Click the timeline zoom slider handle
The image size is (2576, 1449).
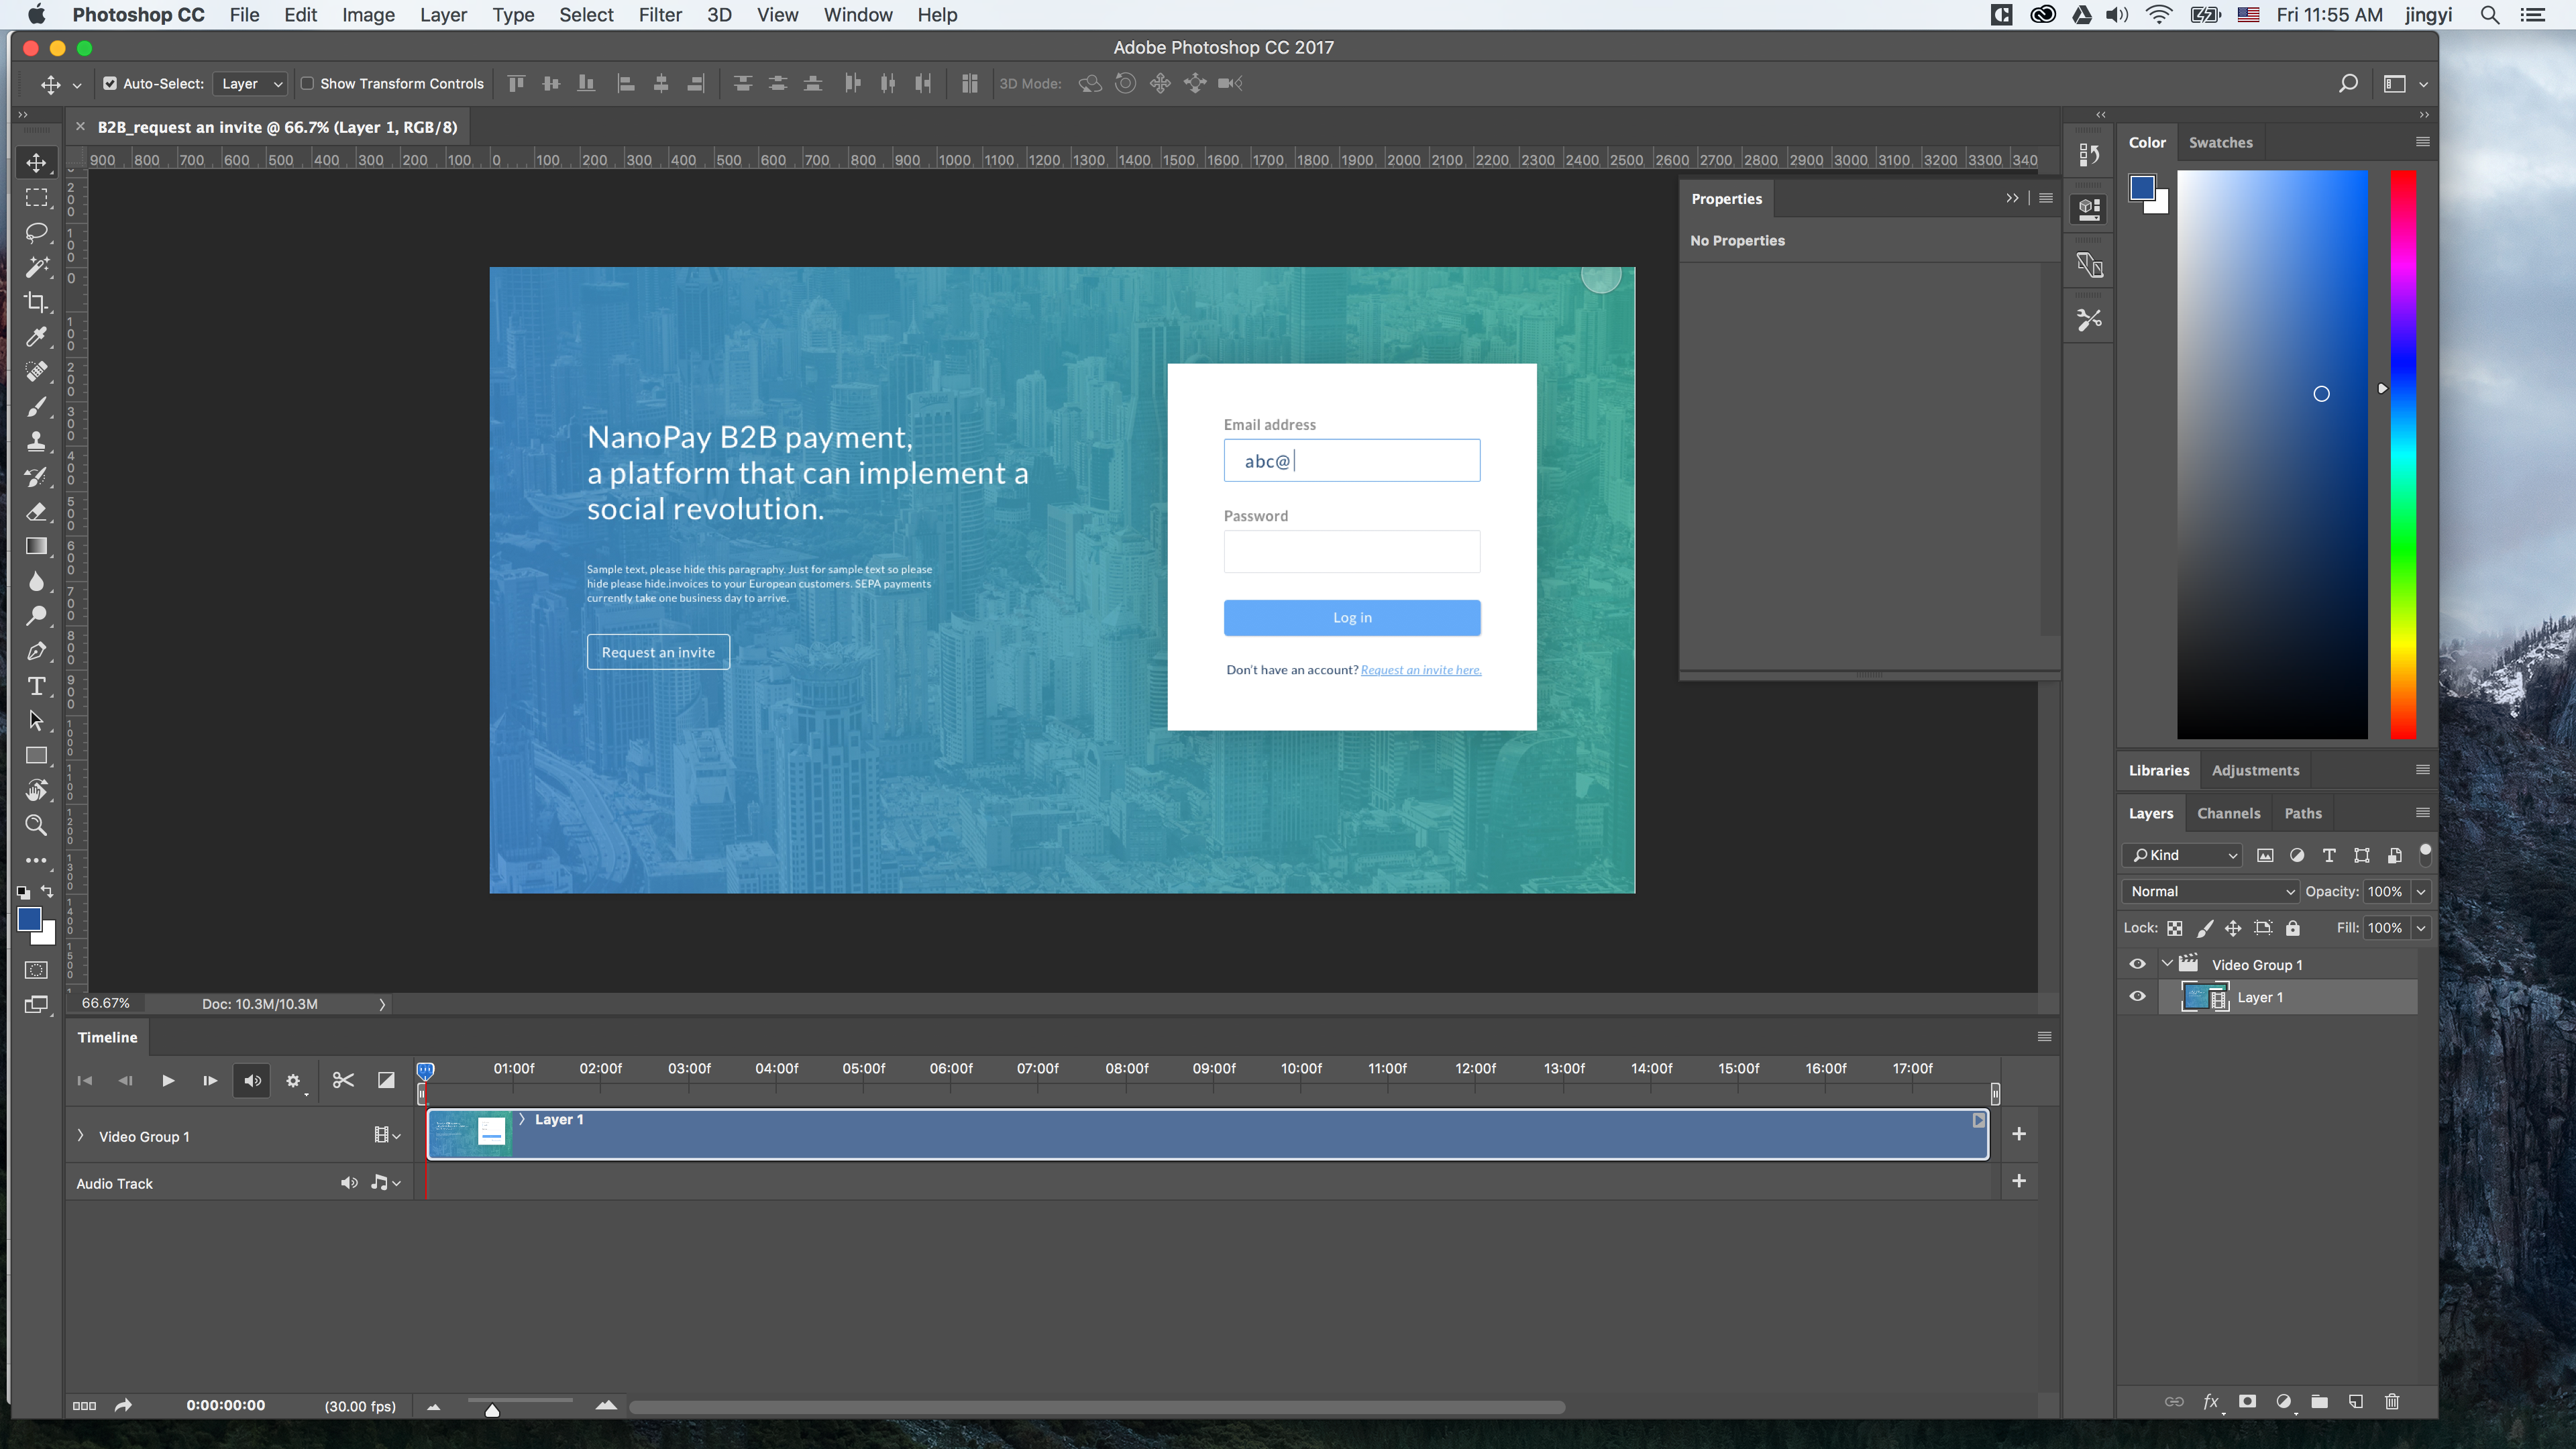point(492,1410)
